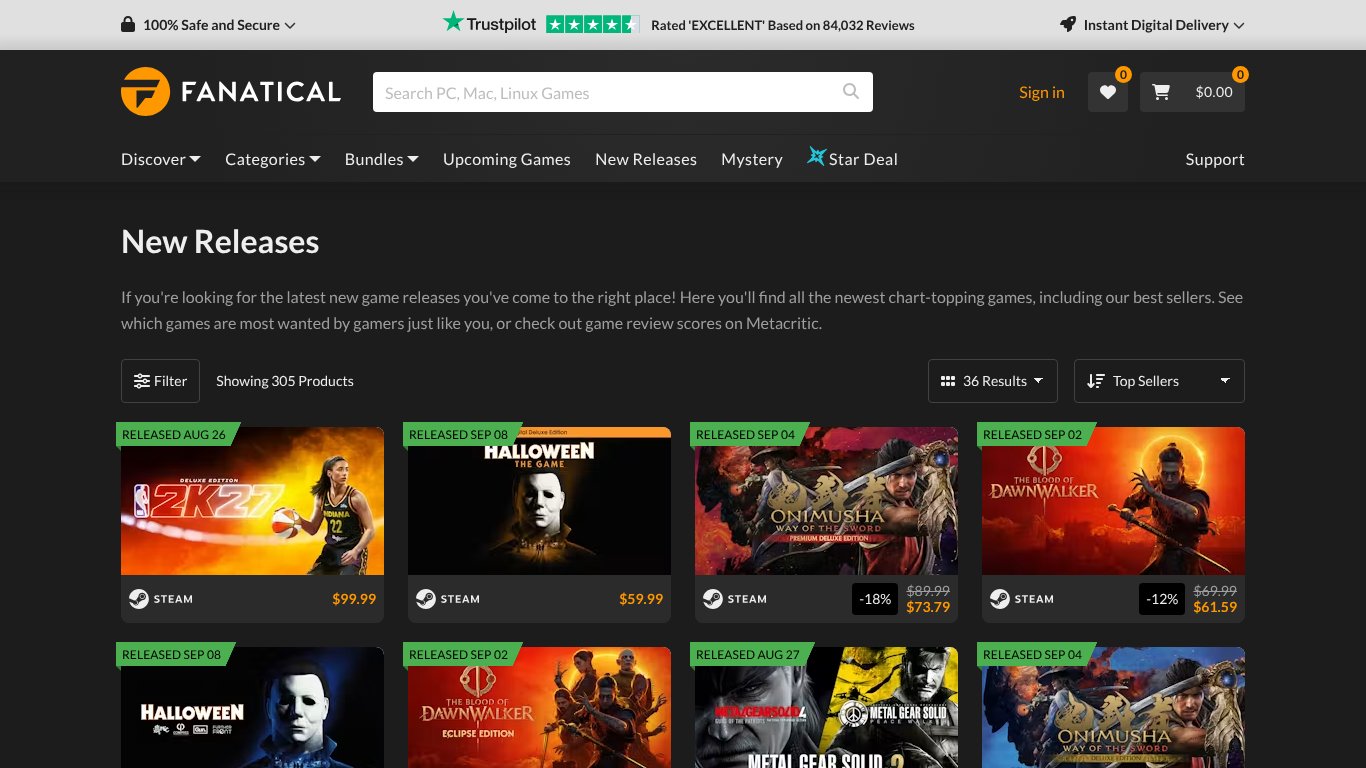This screenshot has height=768, width=1366.
Task: Click the New Releases page heading
Action: [220, 242]
